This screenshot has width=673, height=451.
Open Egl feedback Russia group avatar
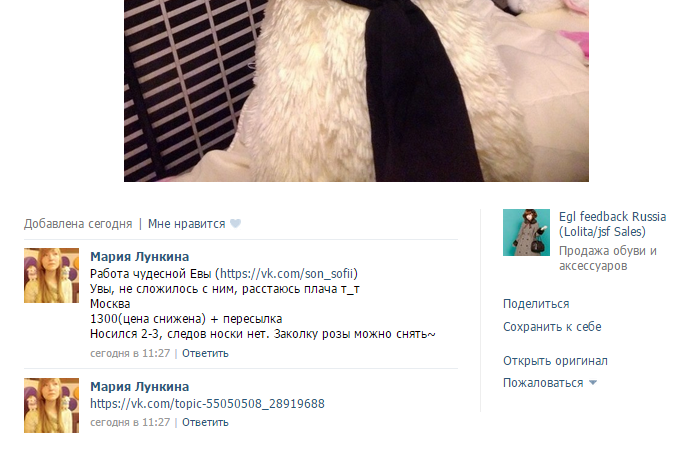(526, 233)
